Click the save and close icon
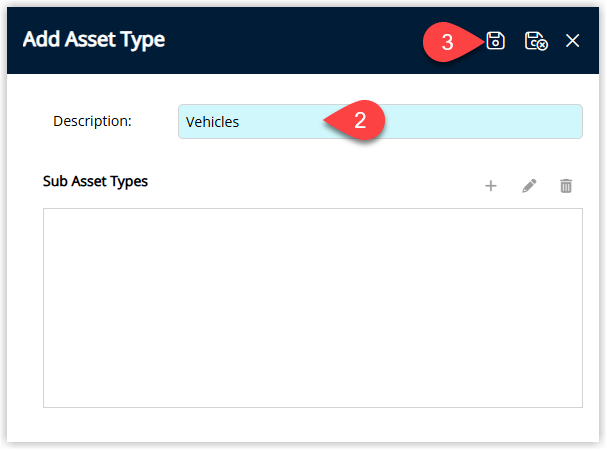 click(536, 41)
